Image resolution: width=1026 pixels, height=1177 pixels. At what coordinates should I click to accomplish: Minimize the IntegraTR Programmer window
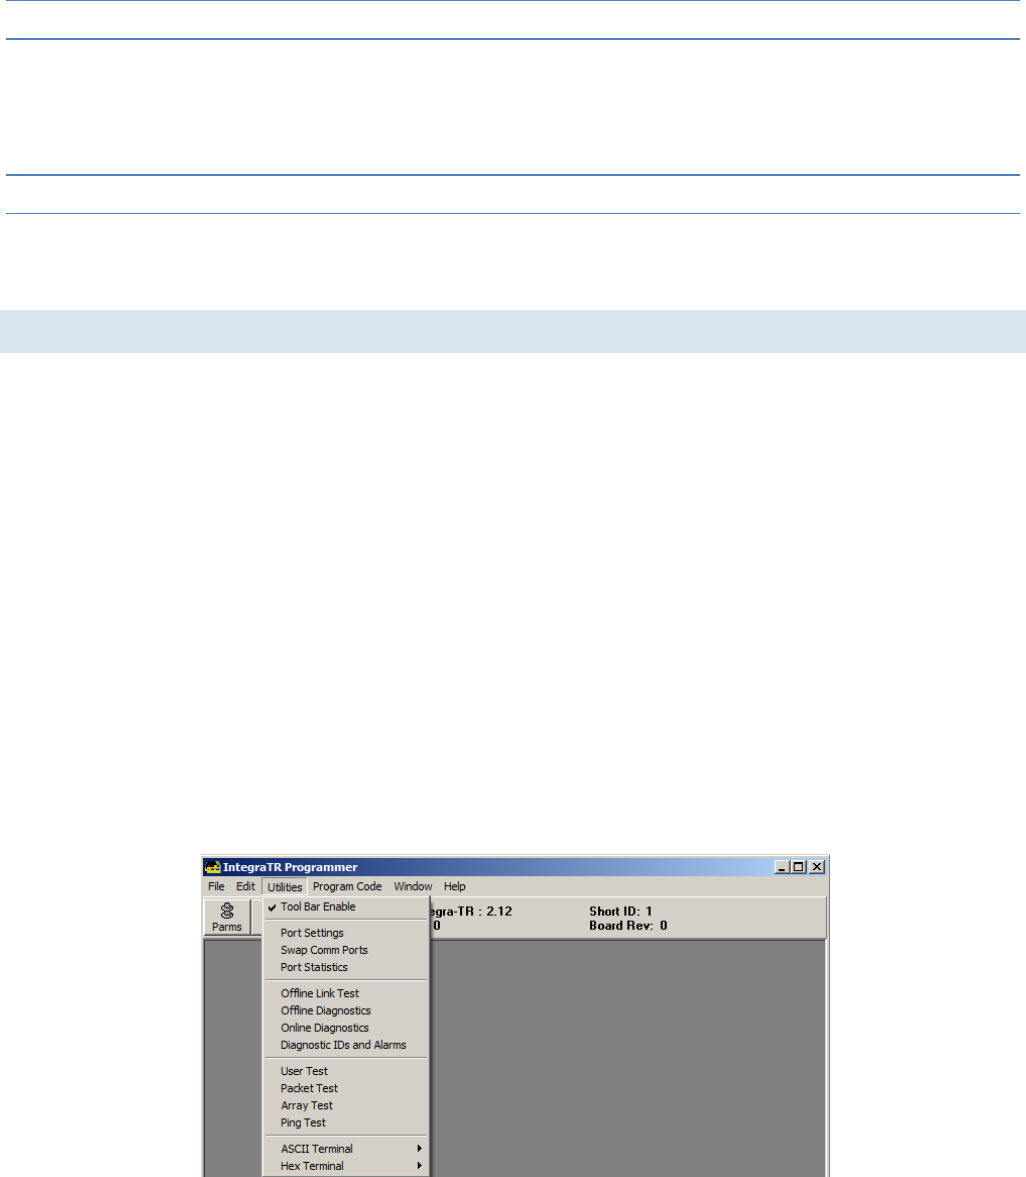click(x=782, y=867)
